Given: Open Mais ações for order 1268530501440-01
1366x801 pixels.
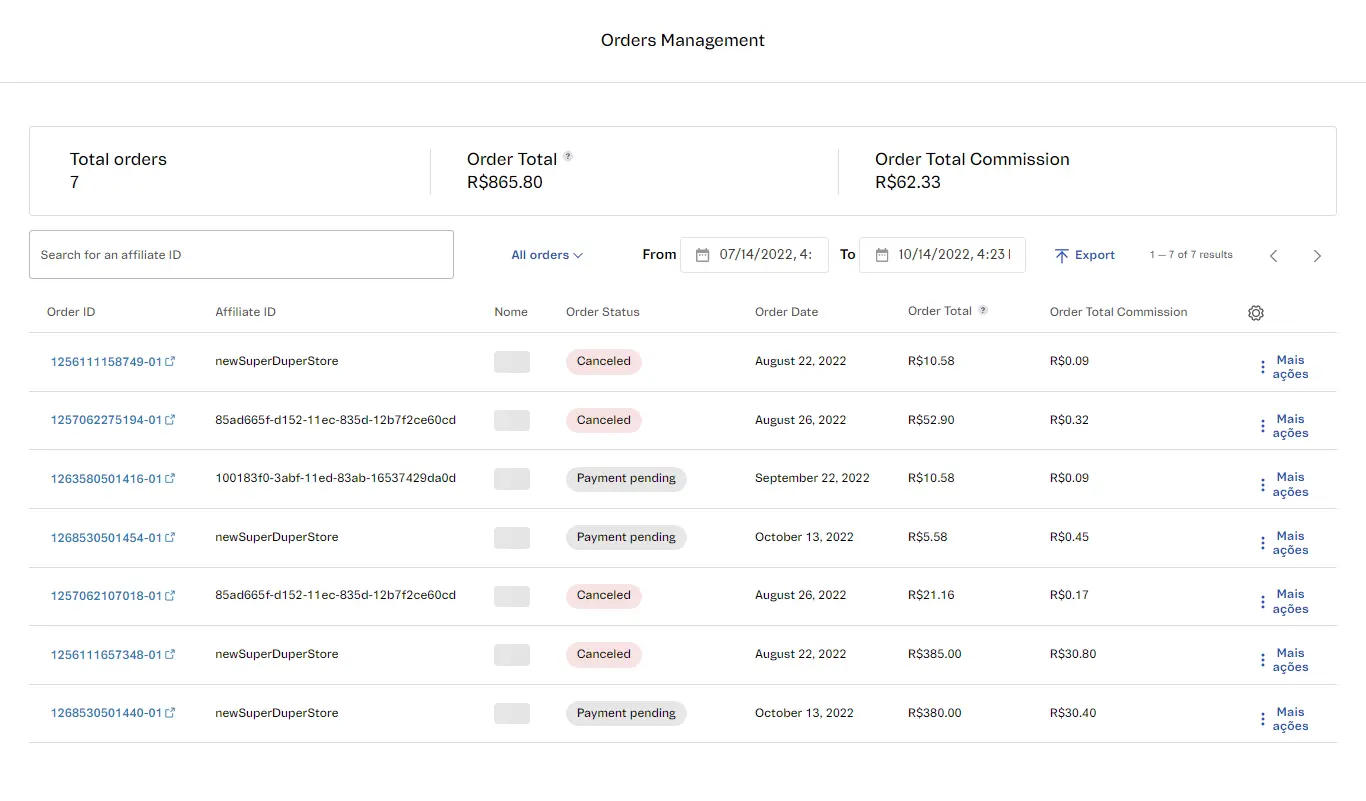Looking at the screenshot, I should coord(1283,719).
